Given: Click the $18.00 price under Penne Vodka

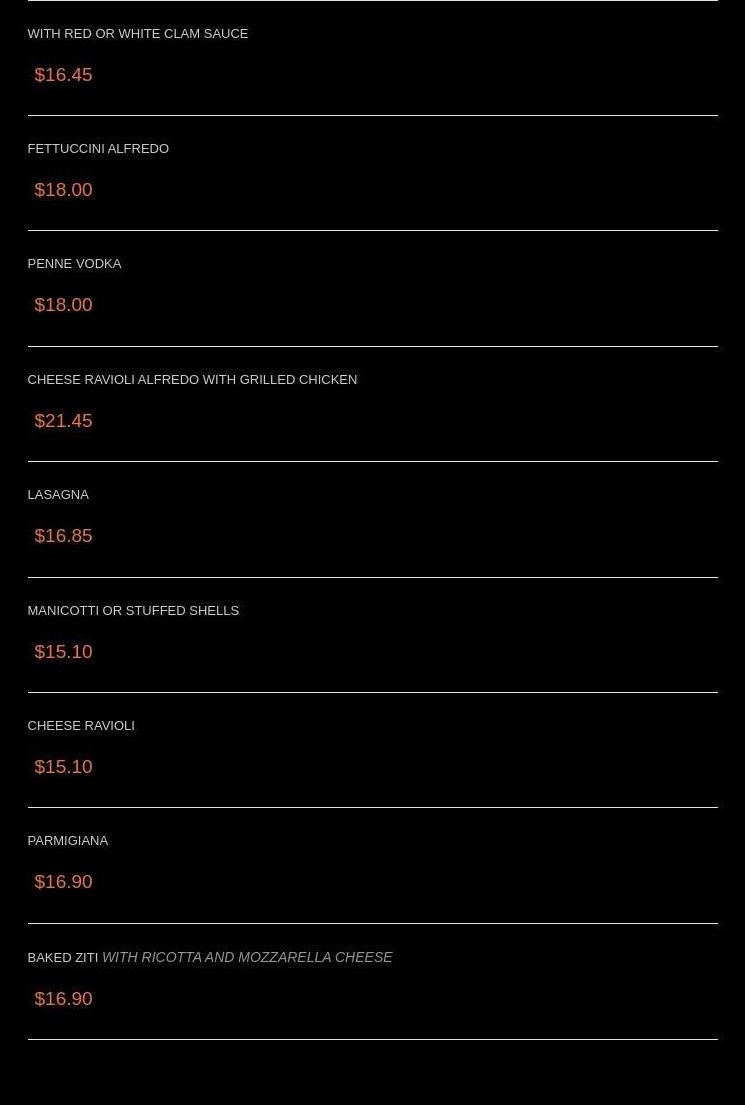Looking at the screenshot, I should [63, 305].
